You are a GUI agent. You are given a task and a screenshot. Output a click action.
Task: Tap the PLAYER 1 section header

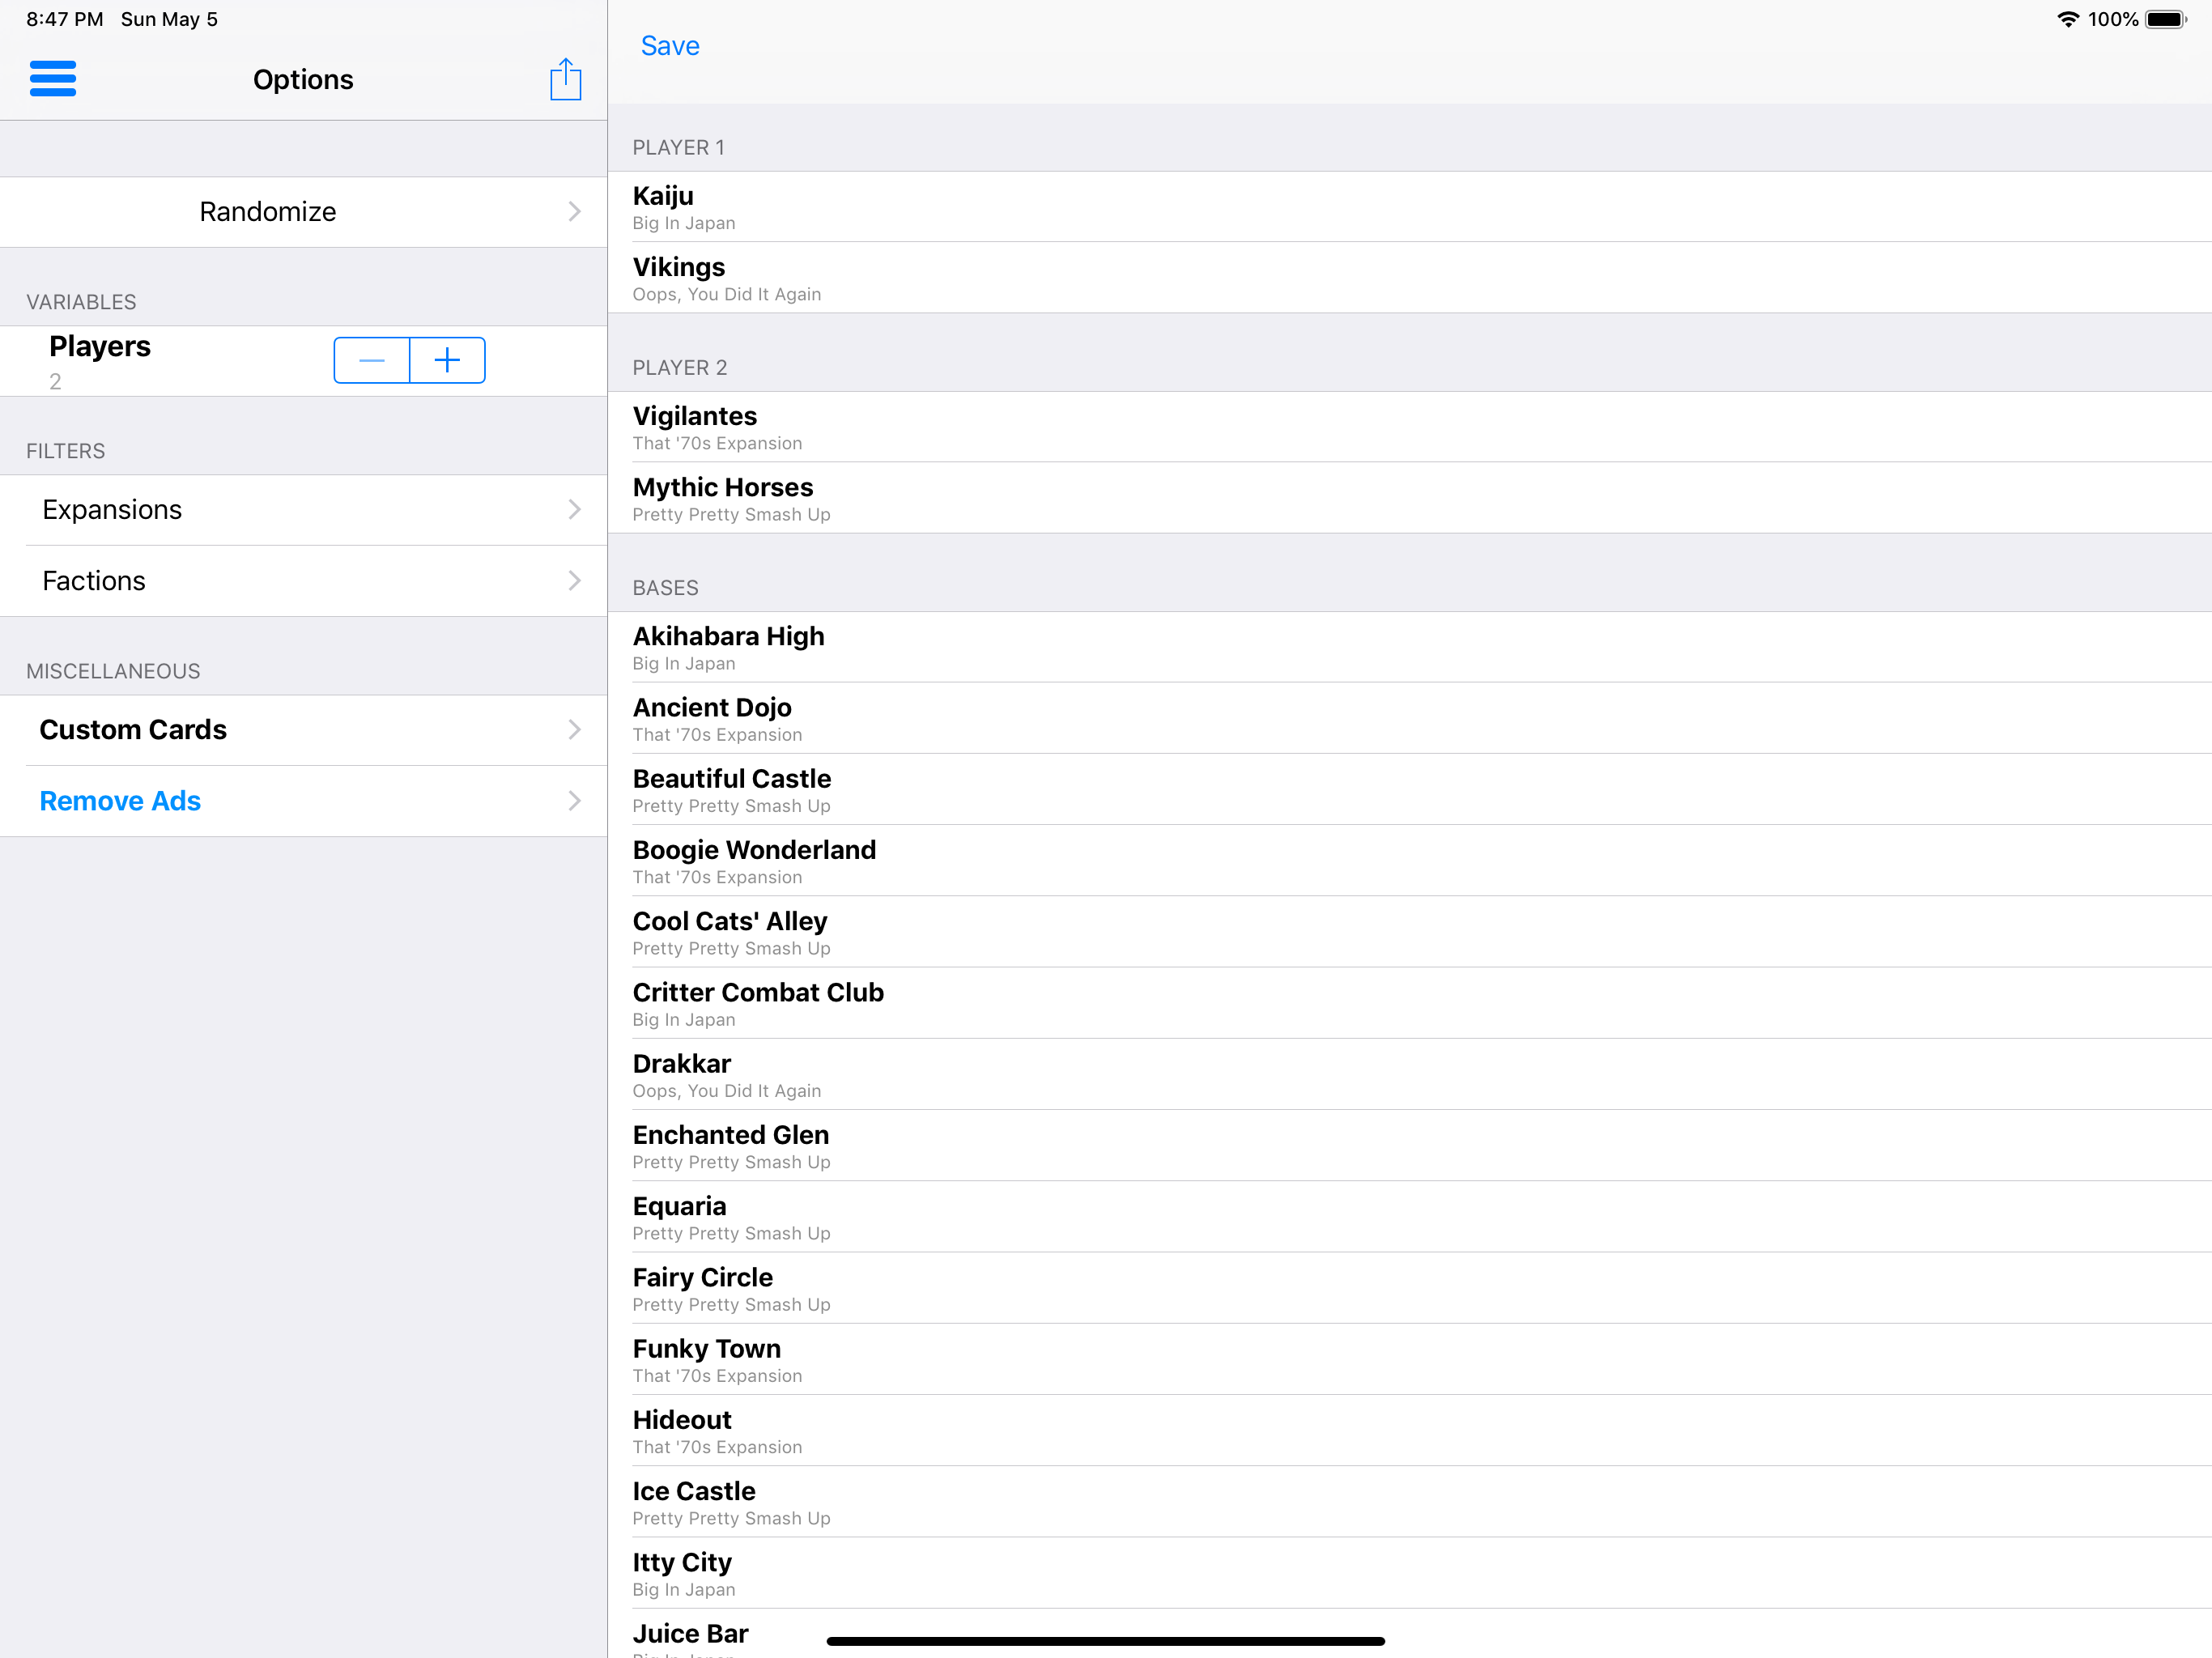678,148
